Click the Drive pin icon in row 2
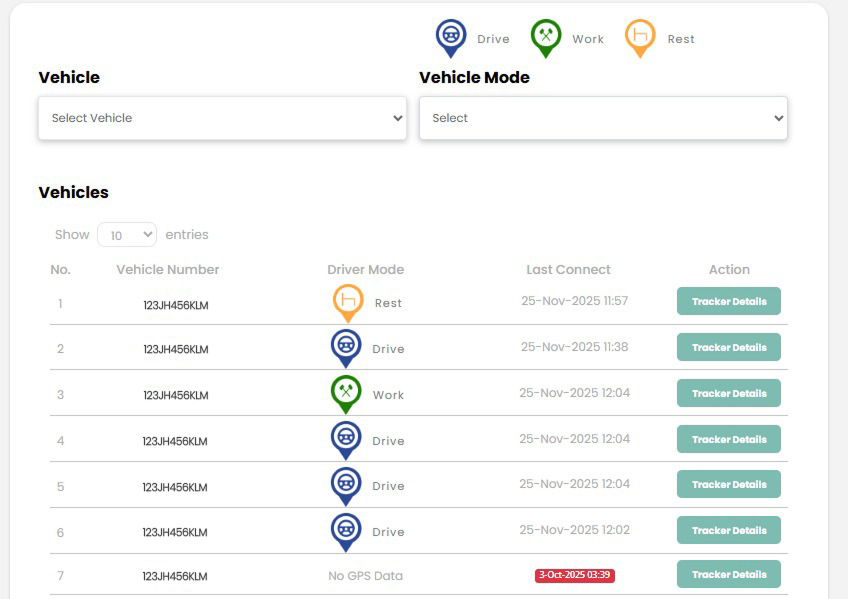Image resolution: width=848 pixels, height=599 pixels. 346,349
